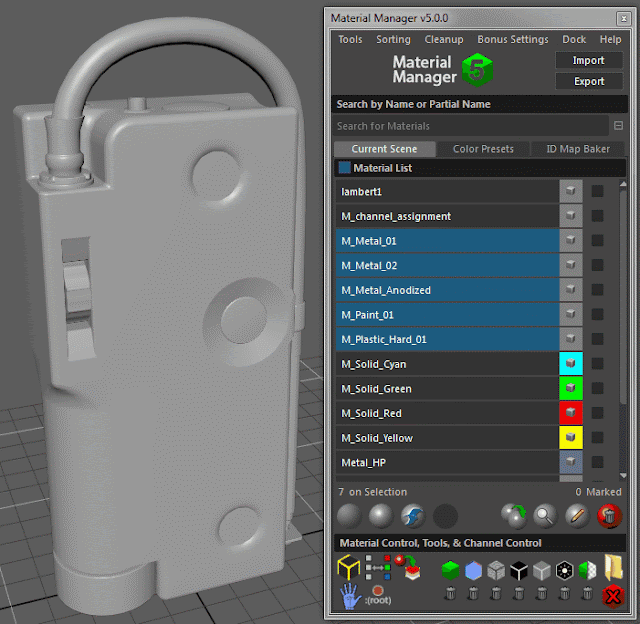Click the trash can under the green cube

(450, 593)
